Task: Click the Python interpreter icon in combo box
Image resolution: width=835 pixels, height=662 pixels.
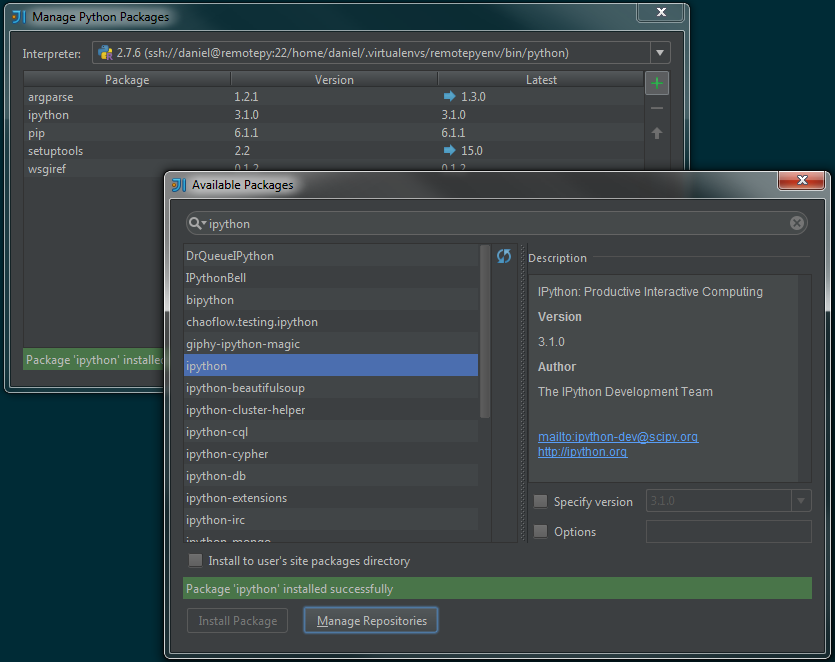Action: (x=105, y=53)
